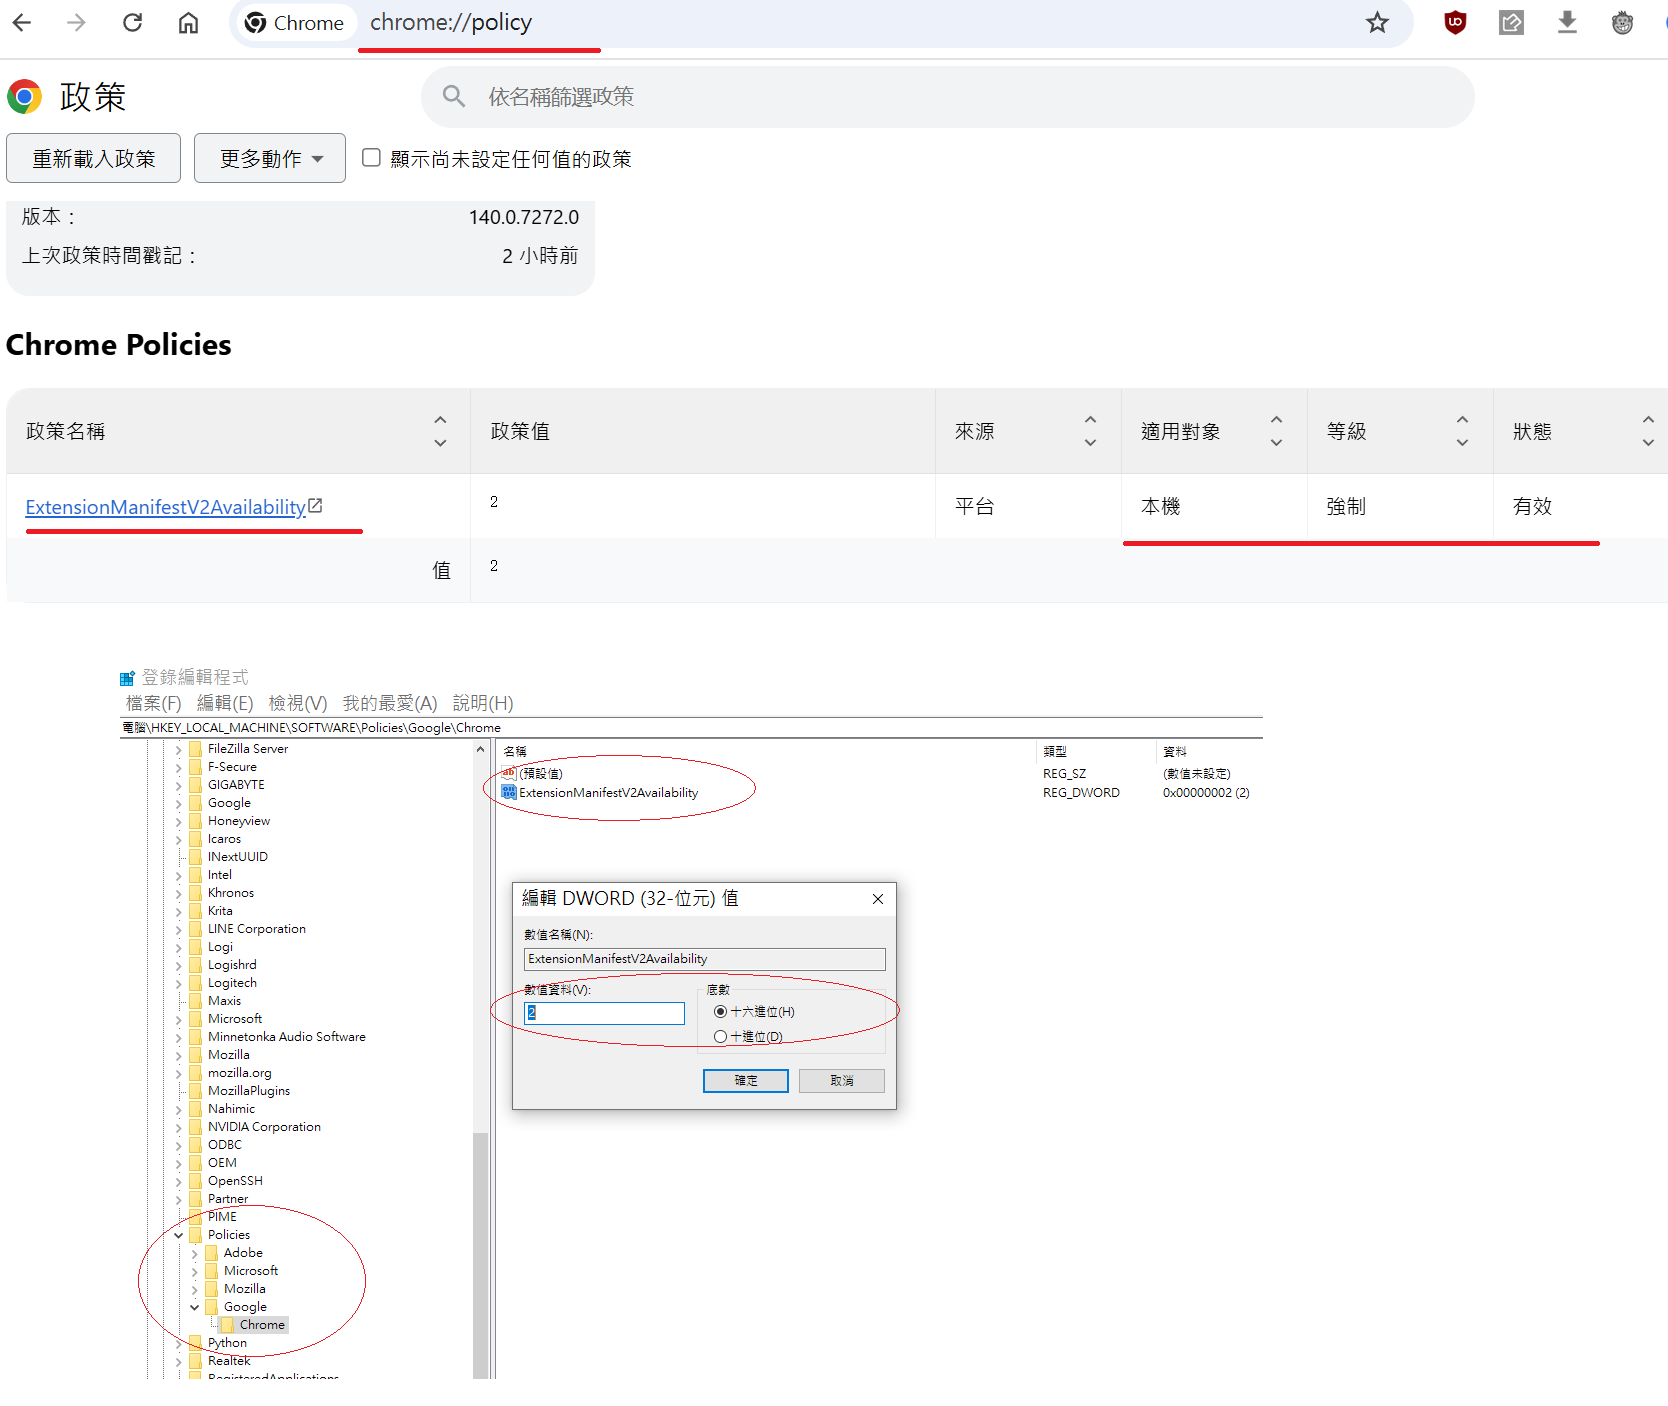This screenshot has height=1406, width=1668.
Task: Confirm with 確定 in DWORD dialog
Action: 746,1081
